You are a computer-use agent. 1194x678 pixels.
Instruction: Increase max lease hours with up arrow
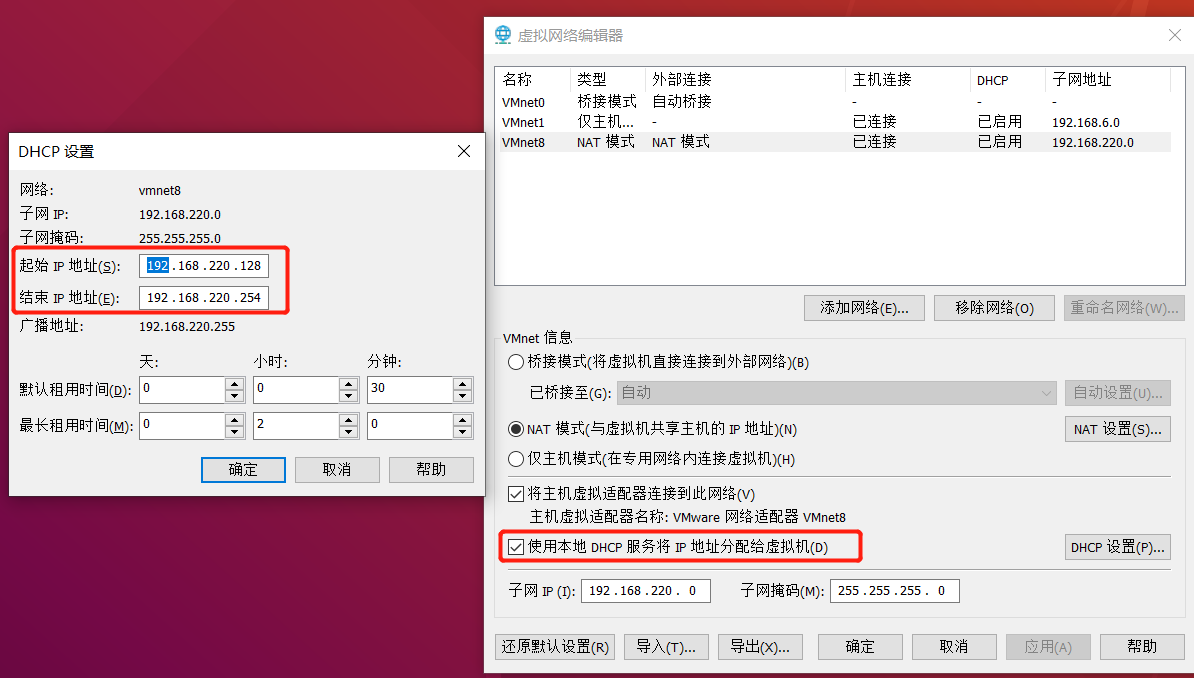[x=349, y=420]
